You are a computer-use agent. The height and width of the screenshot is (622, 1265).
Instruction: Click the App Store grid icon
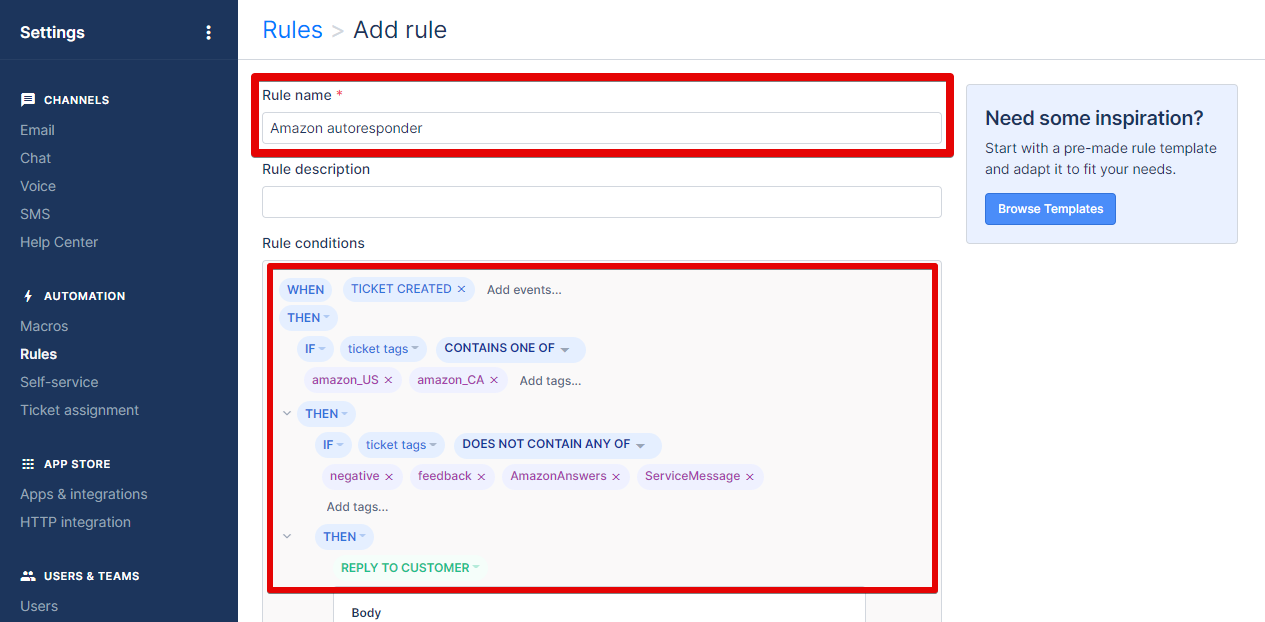(x=28, y=464)
